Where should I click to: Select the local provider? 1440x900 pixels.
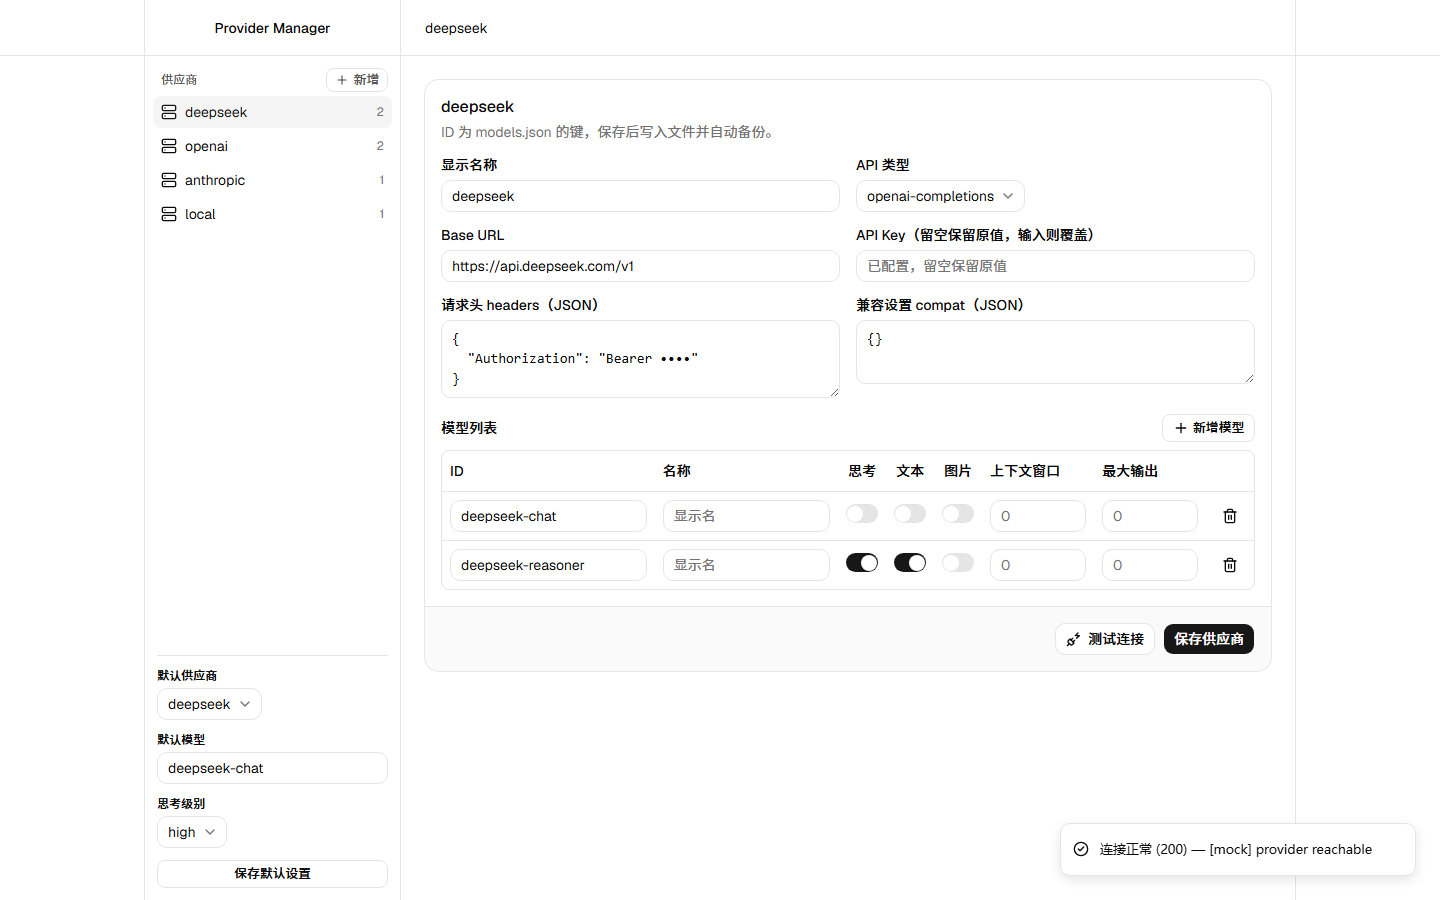[272, 214]
